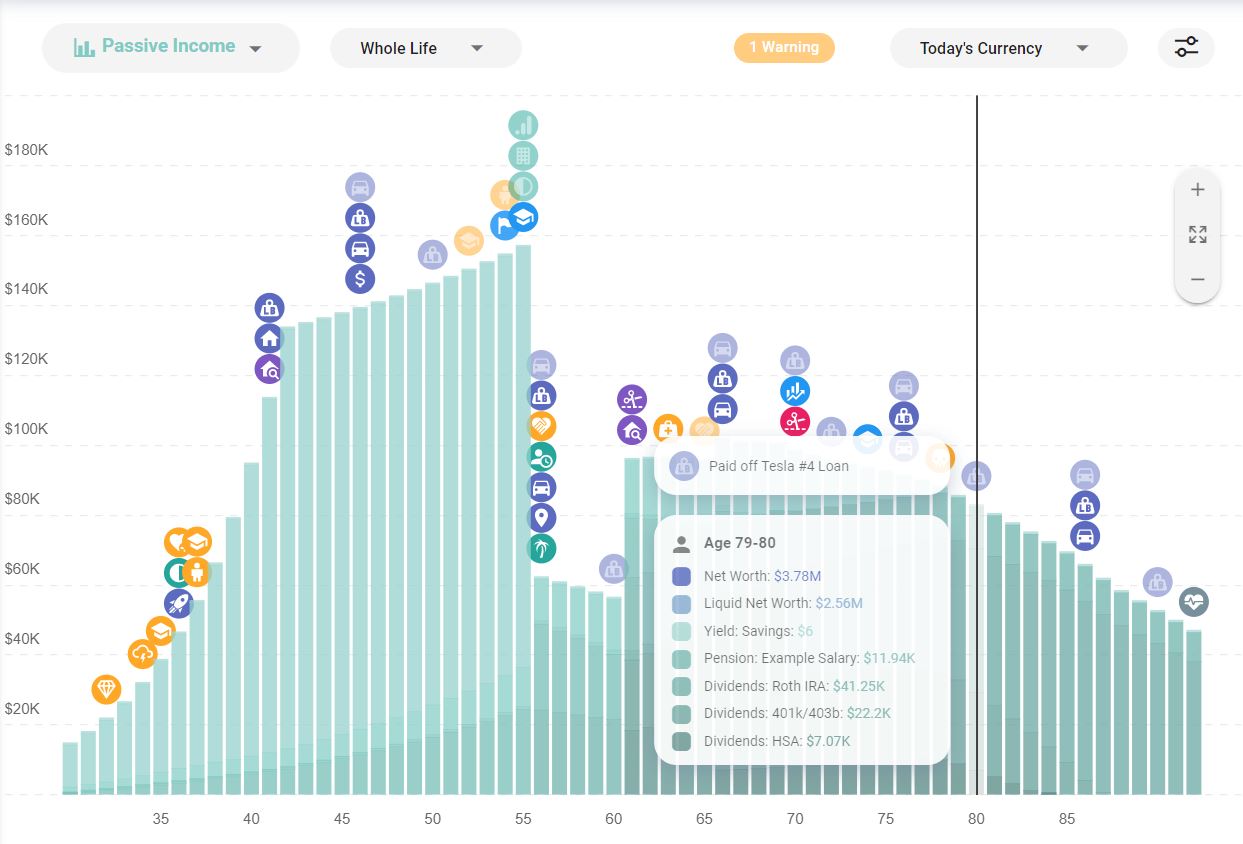Click the 1 Warning badge
Viewport: 1243px width, 844px height.
pyautogui.click(x=784, y=47)
